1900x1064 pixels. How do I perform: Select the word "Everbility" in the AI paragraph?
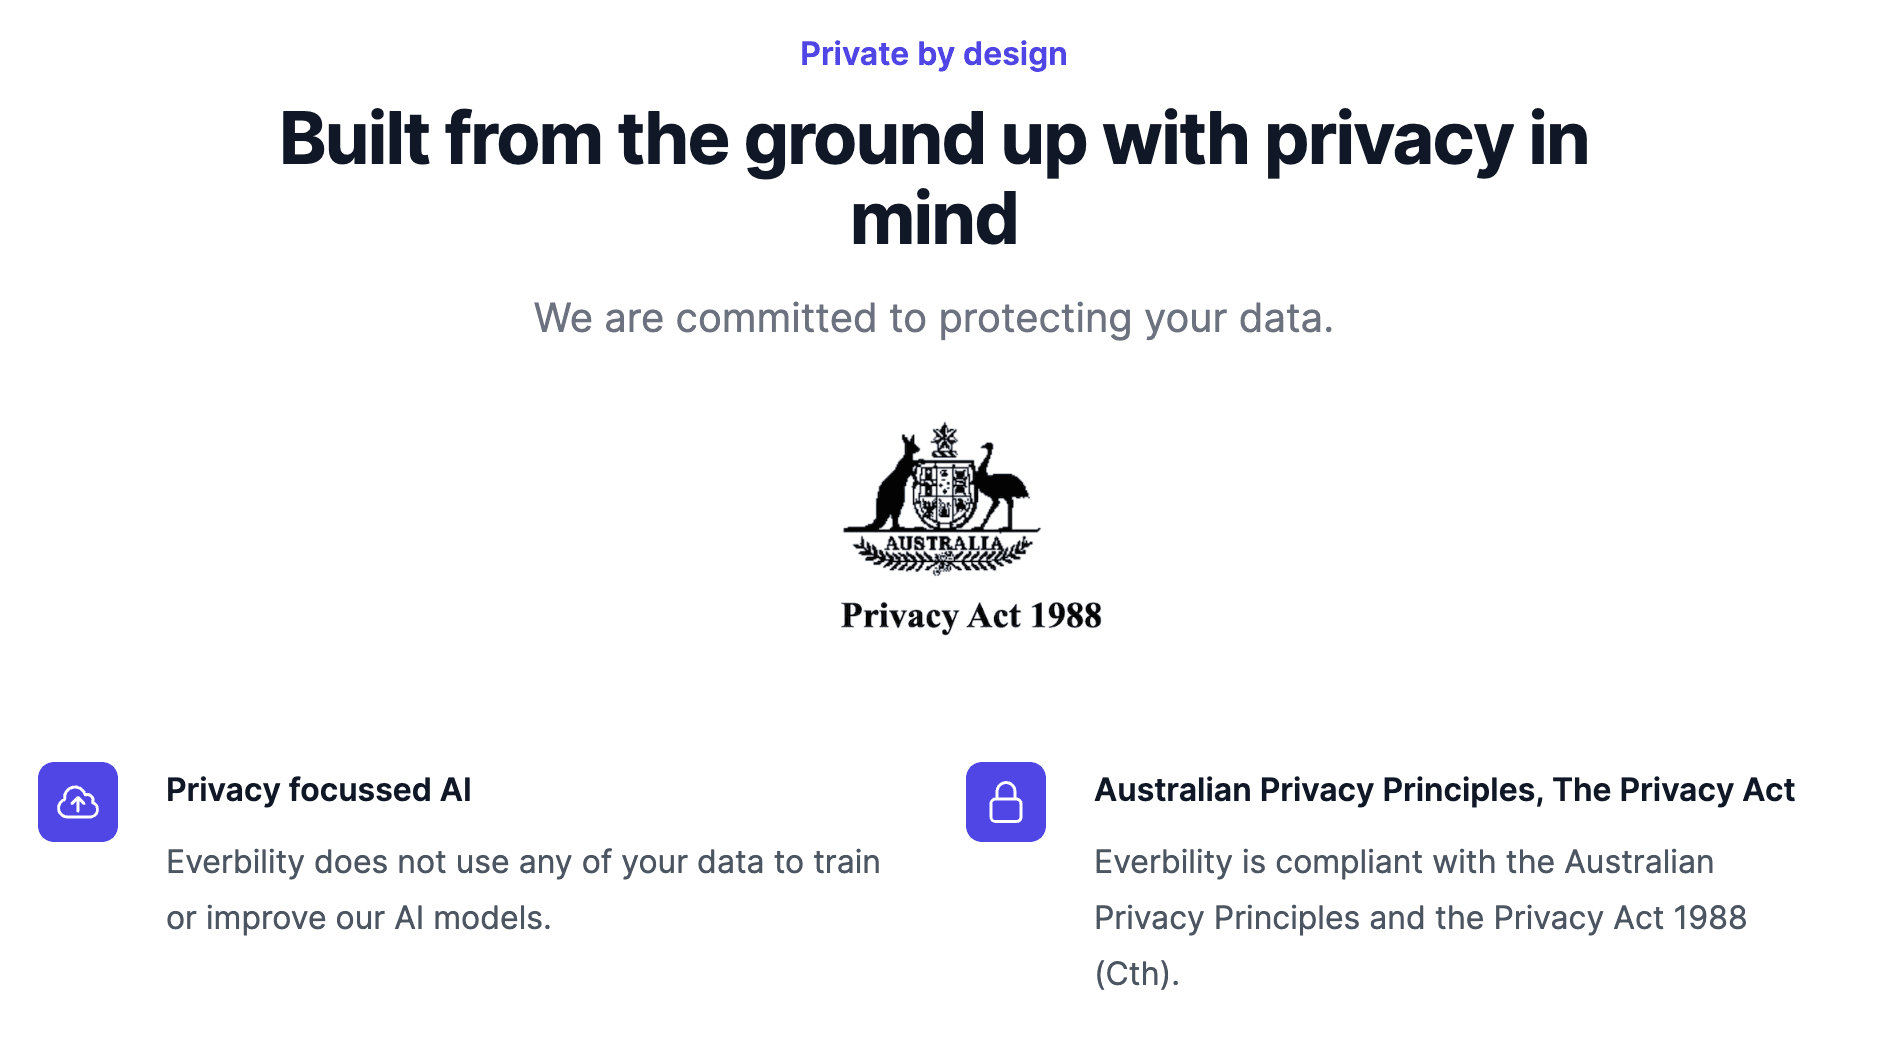pos(235,862)
